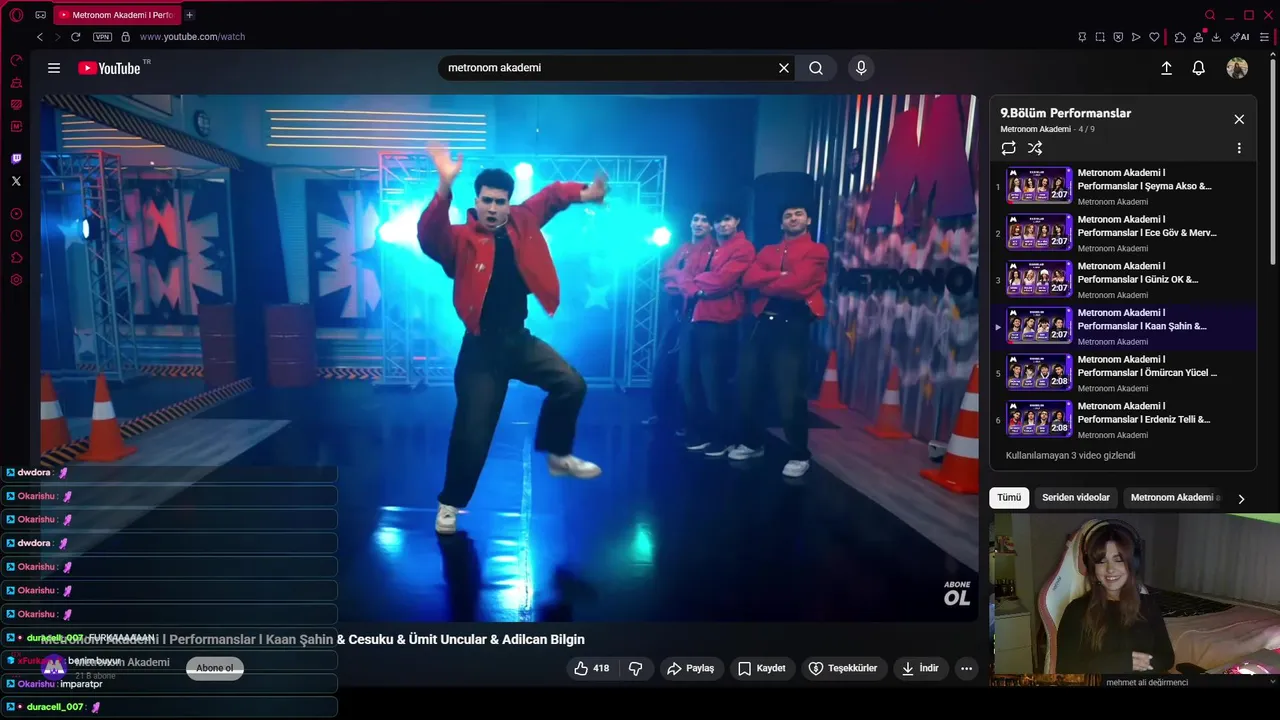This screenshot has height=720, width=1280.
Task: Open video more actions three-dot menu
Action: tap(966, 668)
